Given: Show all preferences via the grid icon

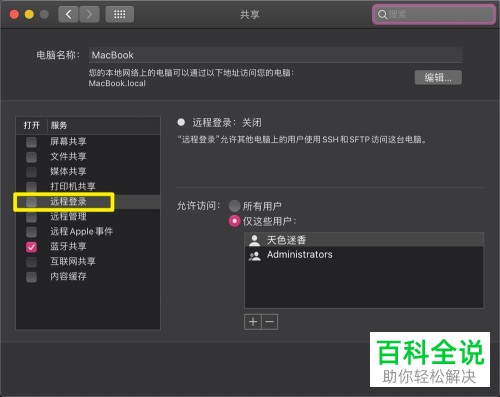Looking at the screenshot, I should tap(120, 14).
